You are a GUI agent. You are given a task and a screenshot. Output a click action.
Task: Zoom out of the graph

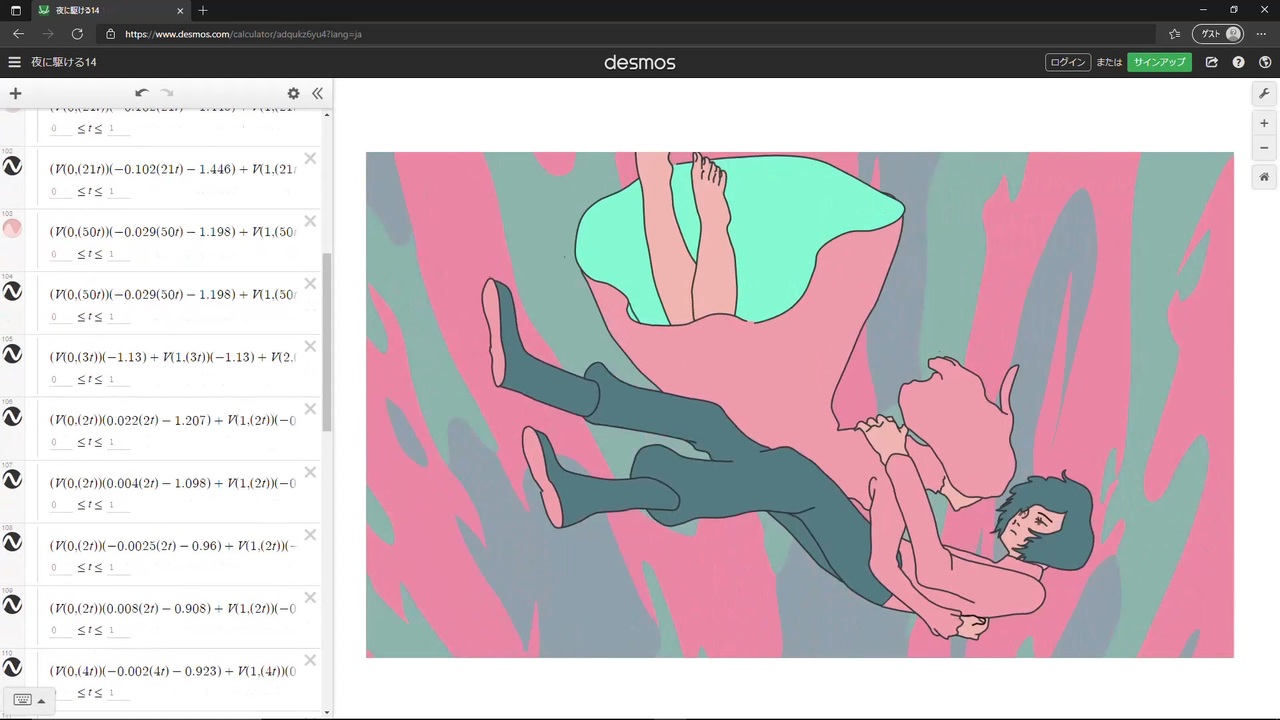tap(1264, 148)
